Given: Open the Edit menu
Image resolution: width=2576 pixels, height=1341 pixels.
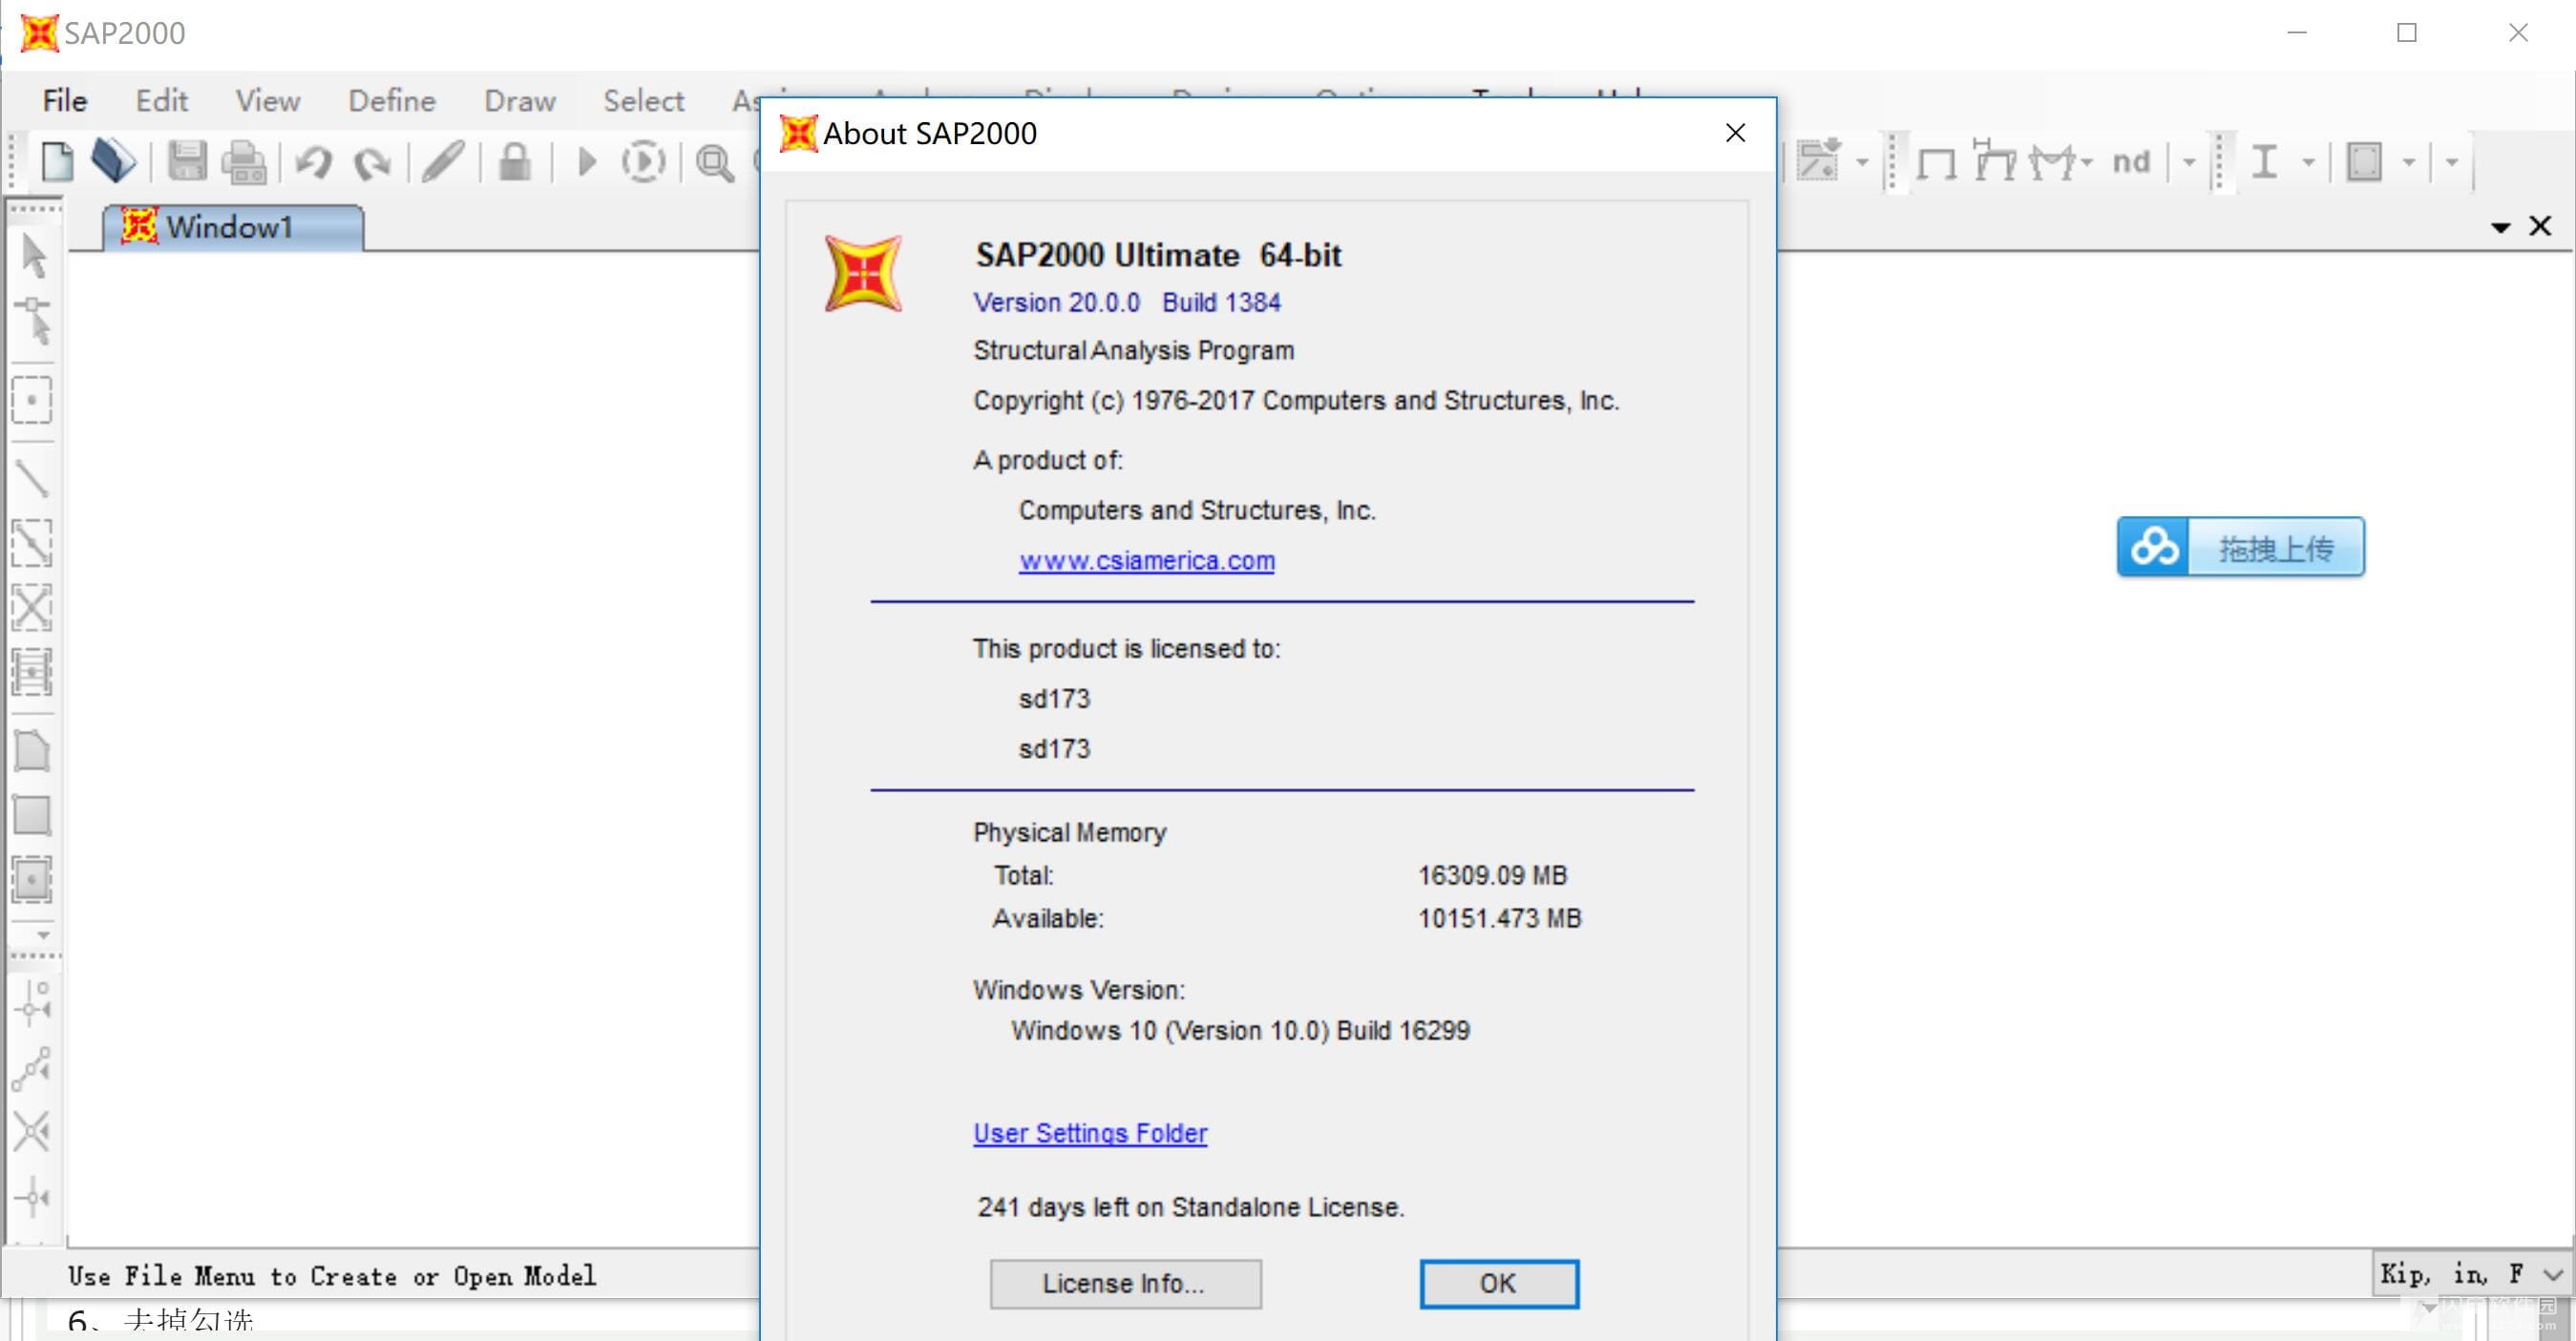Looking at the screenshot, I should coord(161,101).
